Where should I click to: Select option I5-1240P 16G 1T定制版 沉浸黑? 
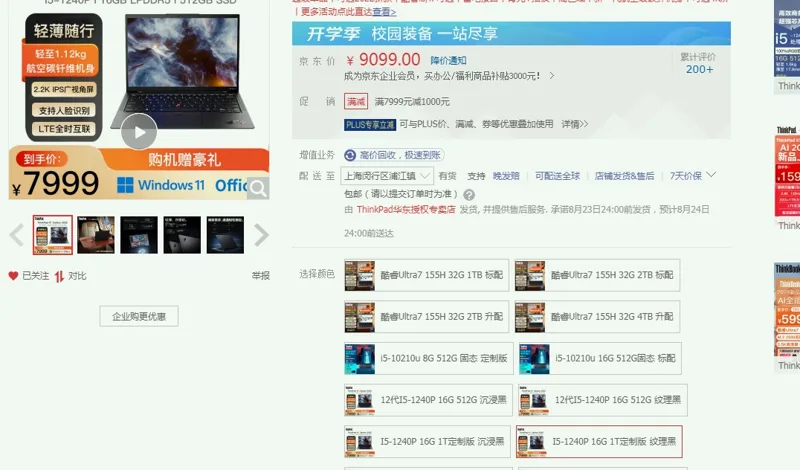[x=427, y=441]
